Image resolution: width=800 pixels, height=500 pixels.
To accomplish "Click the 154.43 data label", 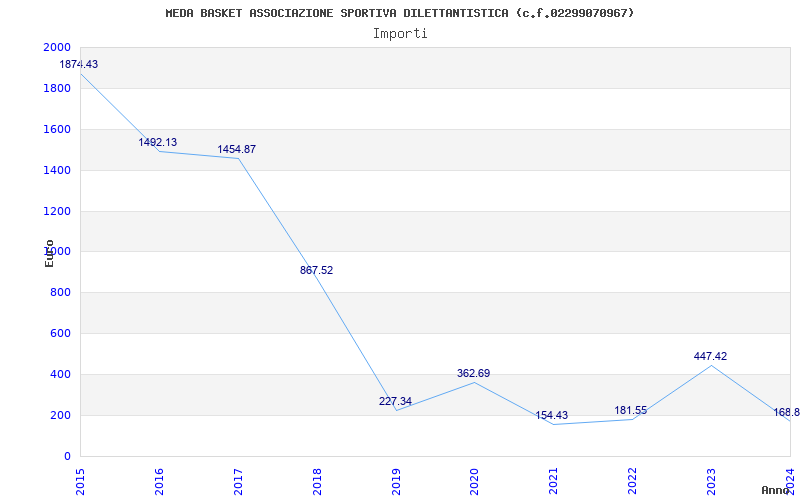I will (552, 416).
